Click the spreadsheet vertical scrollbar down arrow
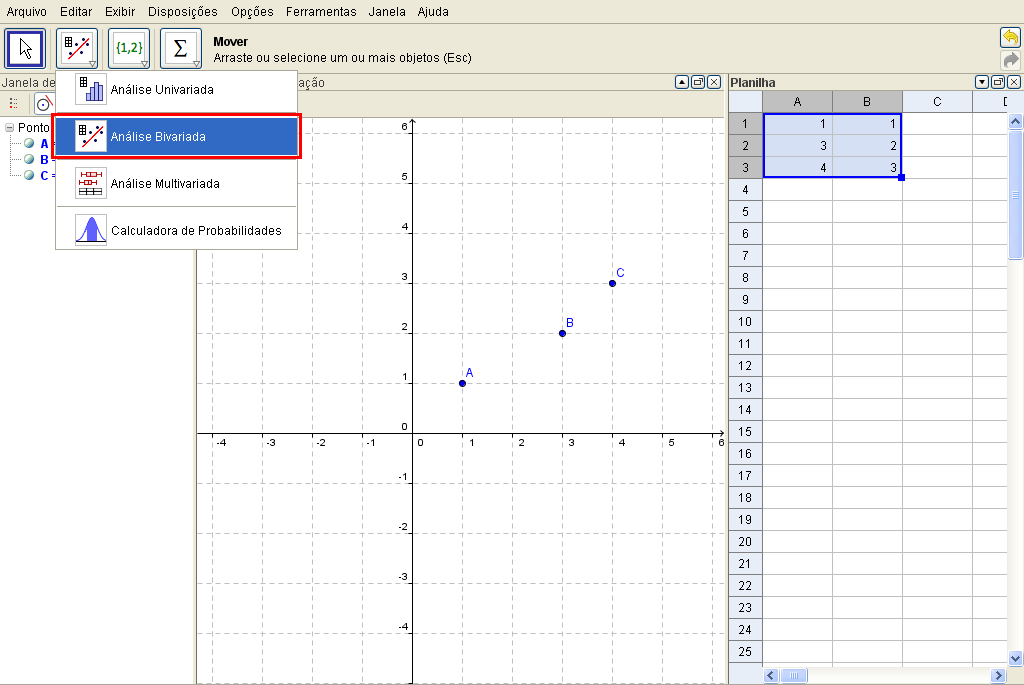Image resolution: width=1024 pixels, height=685 pixels. pyautogui.click(x=1016, y=658)
